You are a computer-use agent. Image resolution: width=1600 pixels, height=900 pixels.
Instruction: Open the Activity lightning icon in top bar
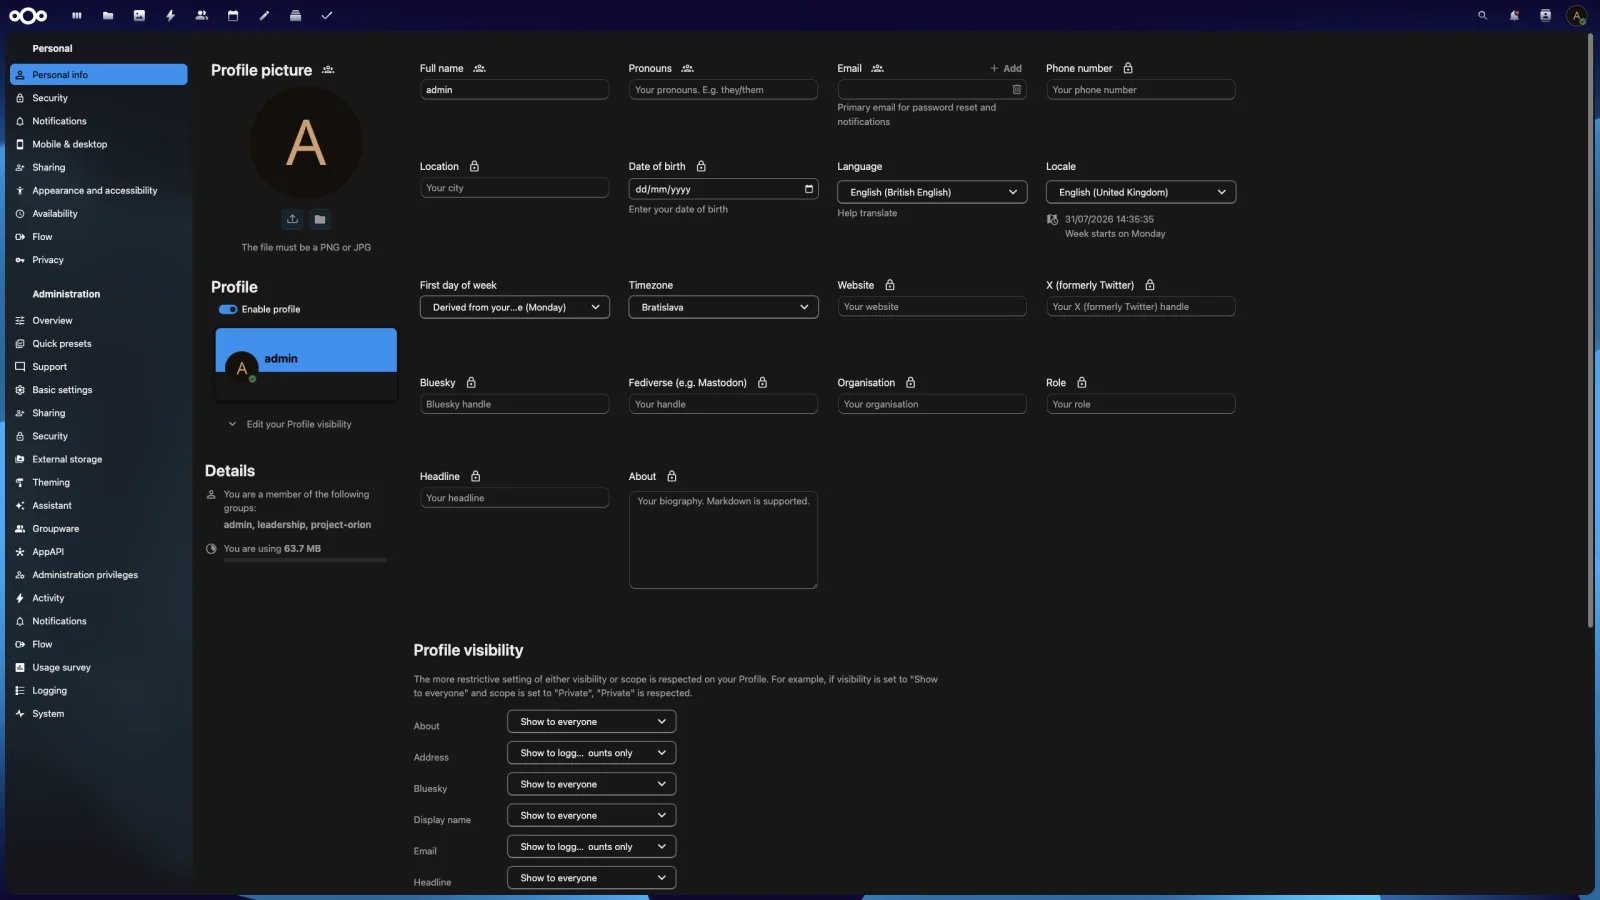(171, 15)
